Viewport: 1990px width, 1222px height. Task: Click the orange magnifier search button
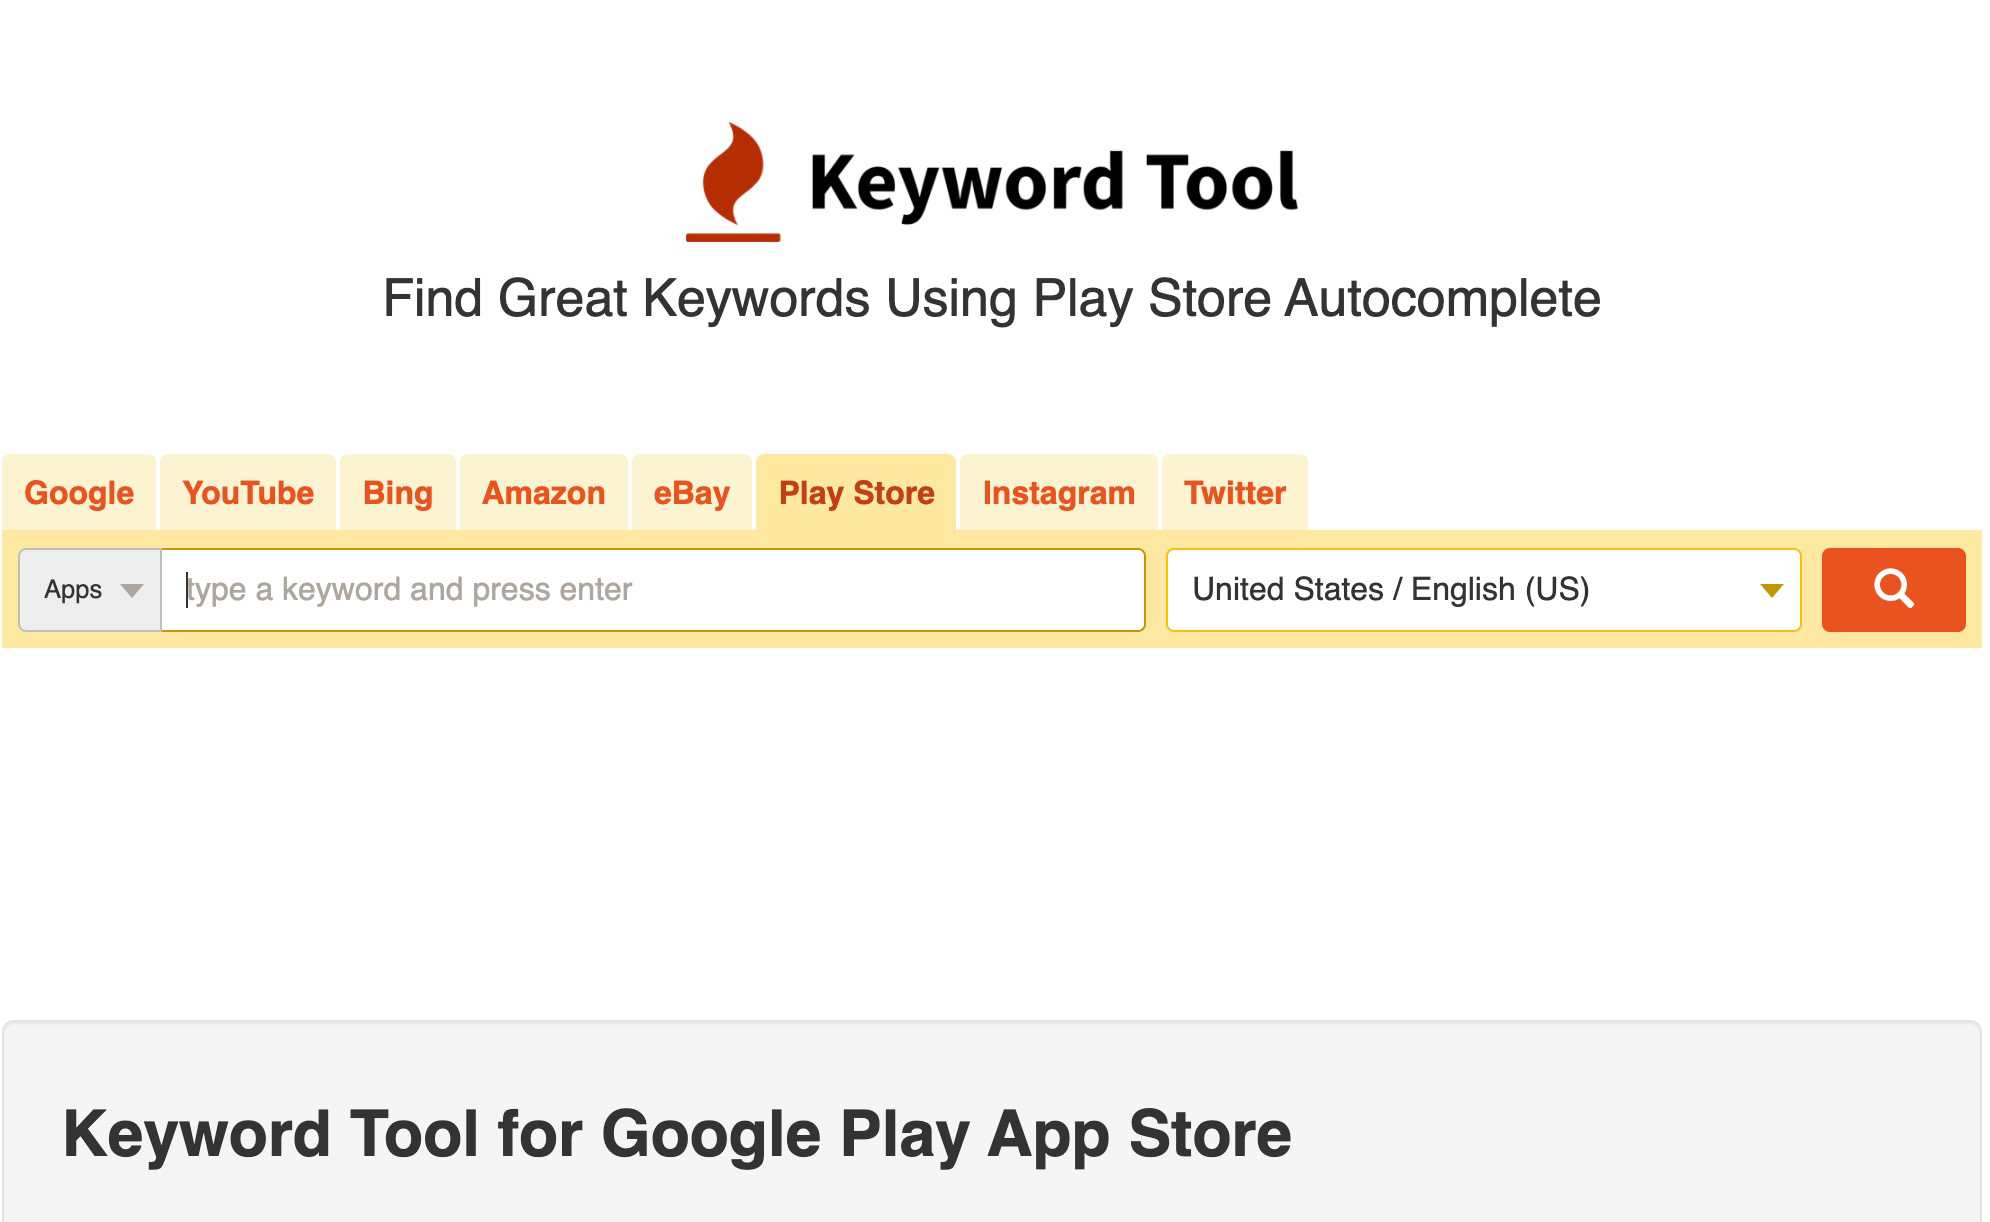point(1892,590)
